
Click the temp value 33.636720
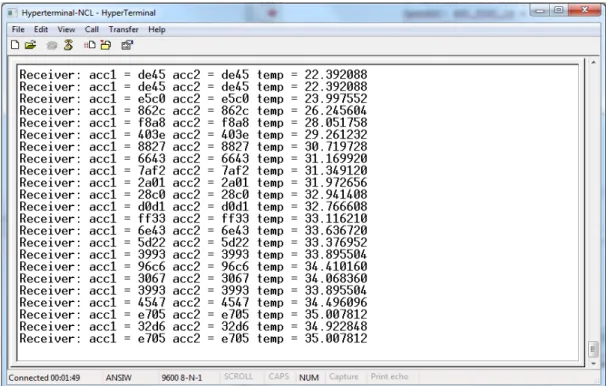(x=335, y=230)
